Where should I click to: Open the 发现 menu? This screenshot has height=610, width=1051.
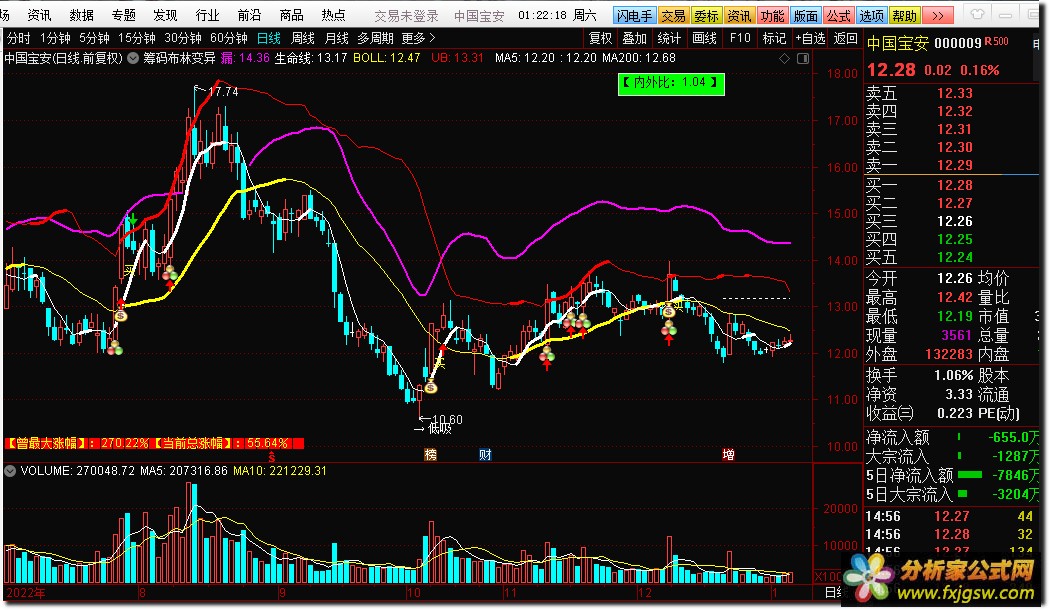pyautogui.click(x=165, y=15)
